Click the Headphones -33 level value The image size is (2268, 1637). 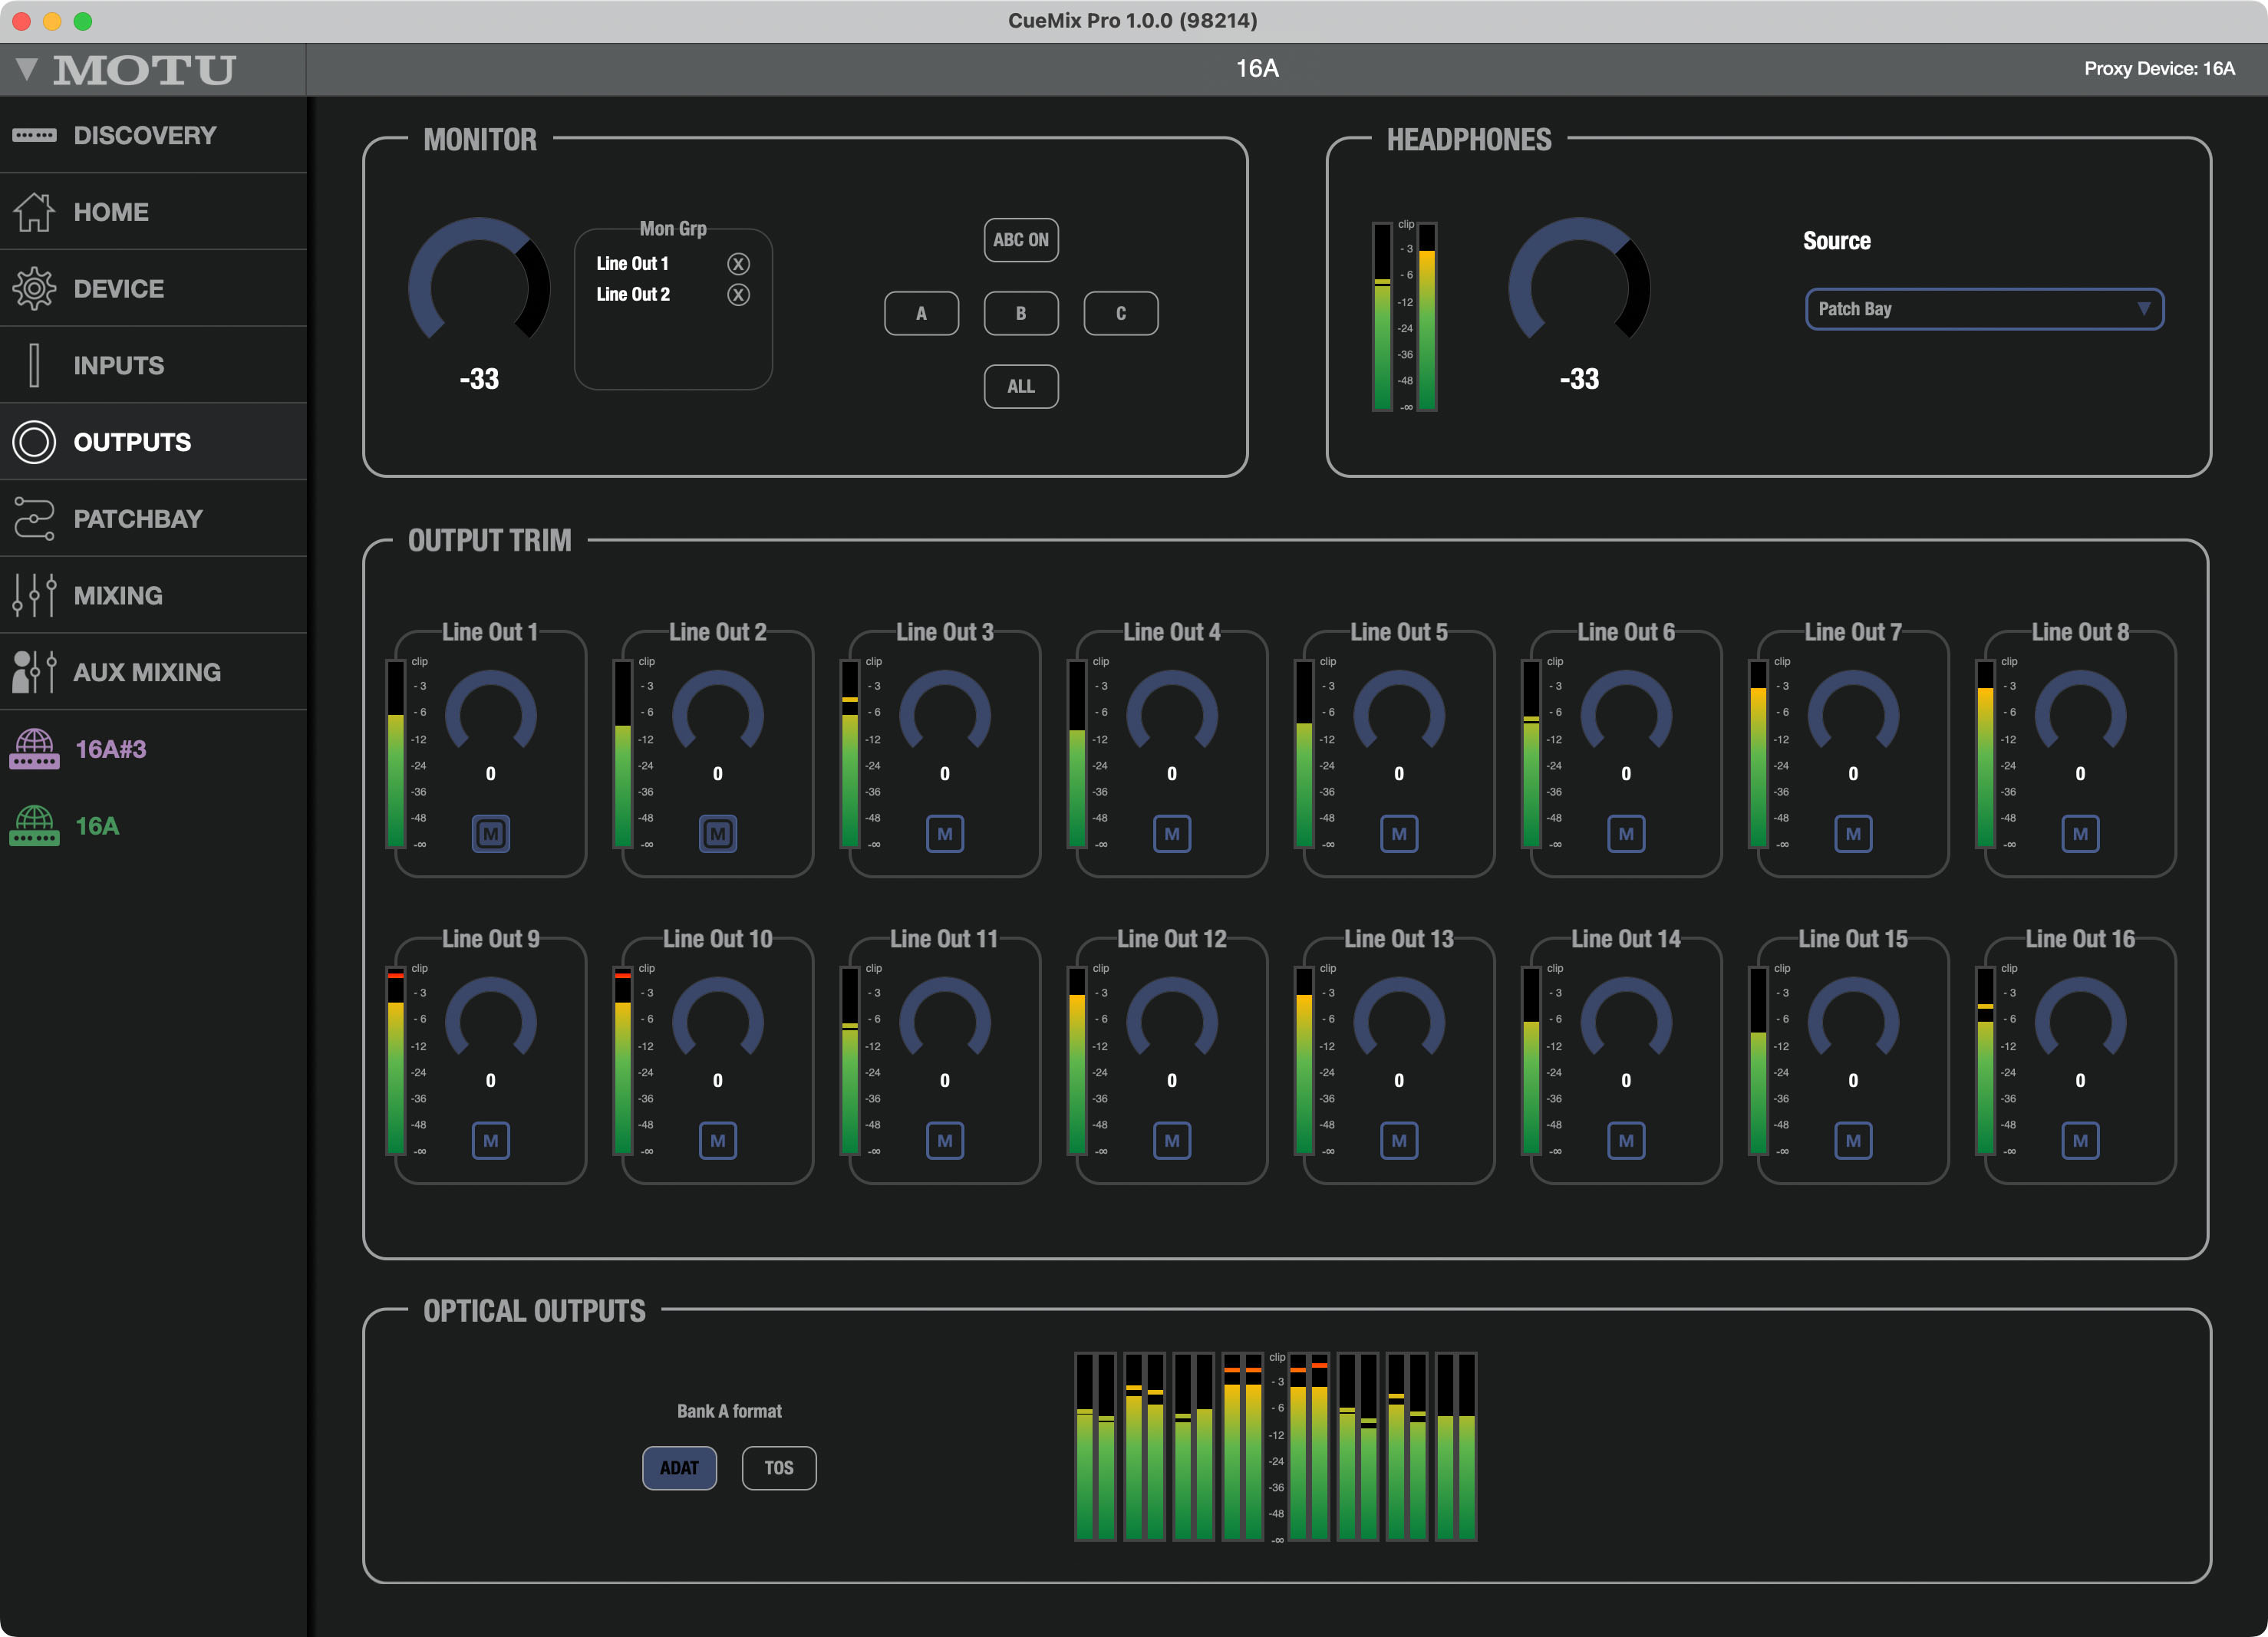click(1579, 379)
